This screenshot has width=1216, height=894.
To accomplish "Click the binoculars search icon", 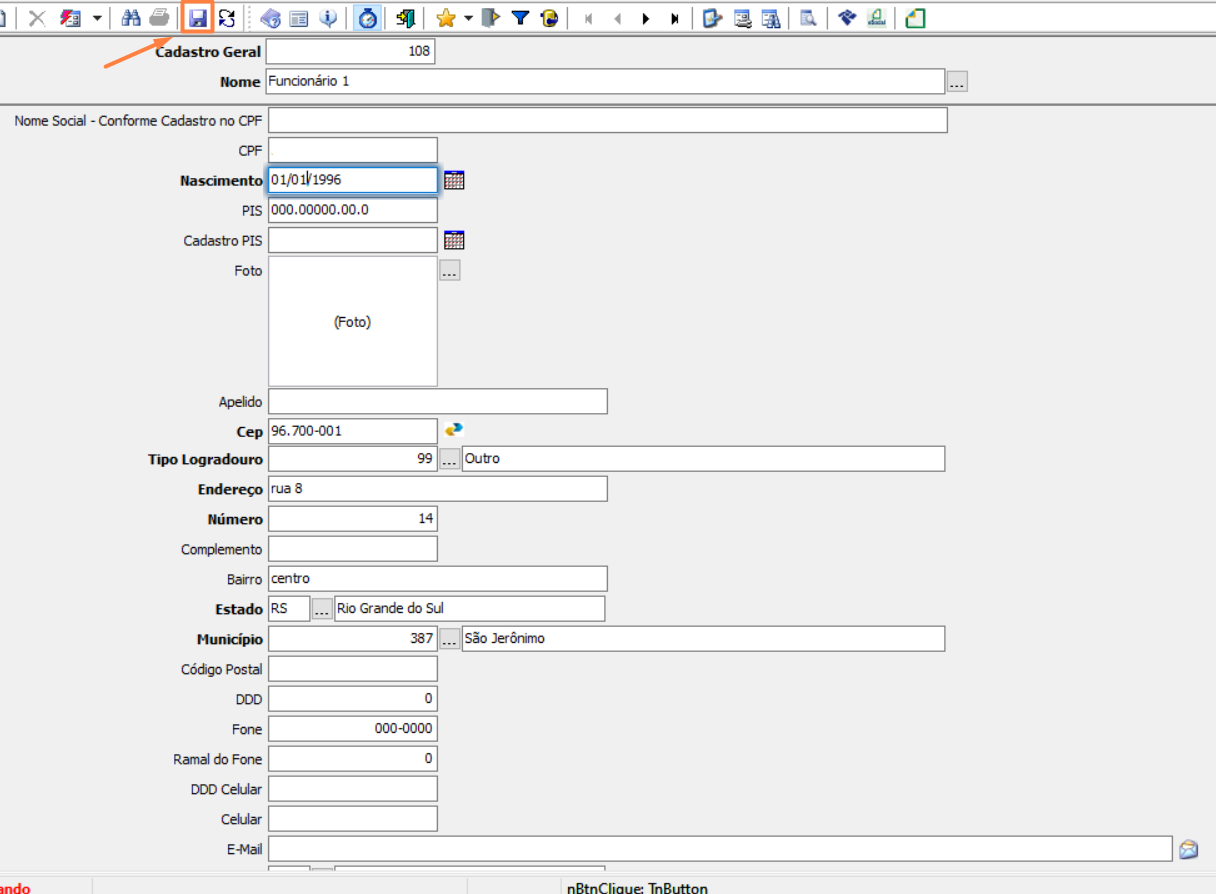I will [x=131, y=18].
